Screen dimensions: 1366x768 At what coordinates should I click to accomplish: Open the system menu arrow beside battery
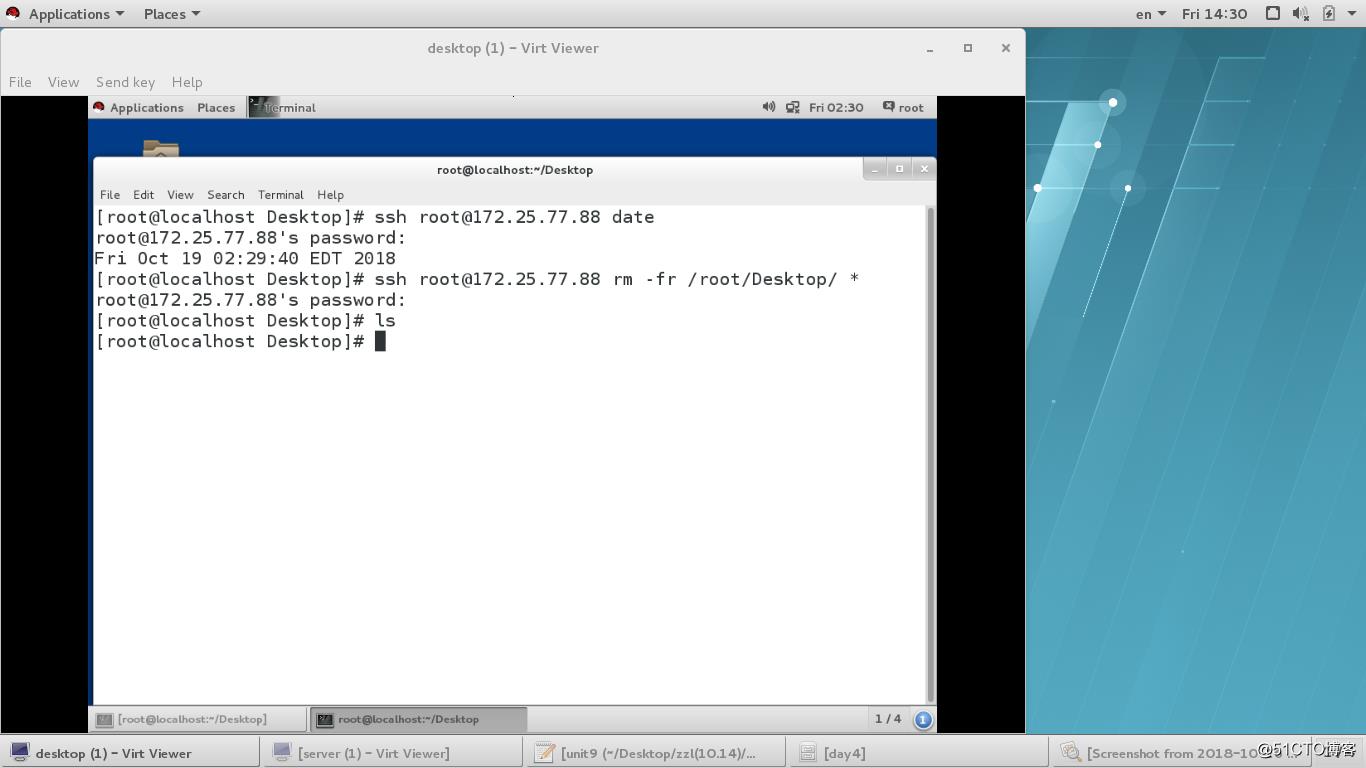[x=1352, y=14]
